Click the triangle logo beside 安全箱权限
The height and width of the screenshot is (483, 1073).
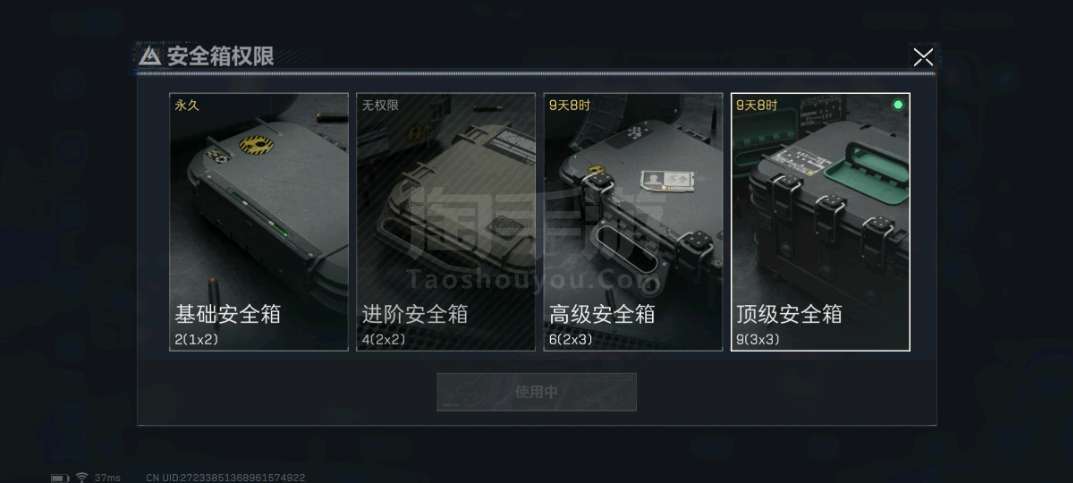coord(150,56)
